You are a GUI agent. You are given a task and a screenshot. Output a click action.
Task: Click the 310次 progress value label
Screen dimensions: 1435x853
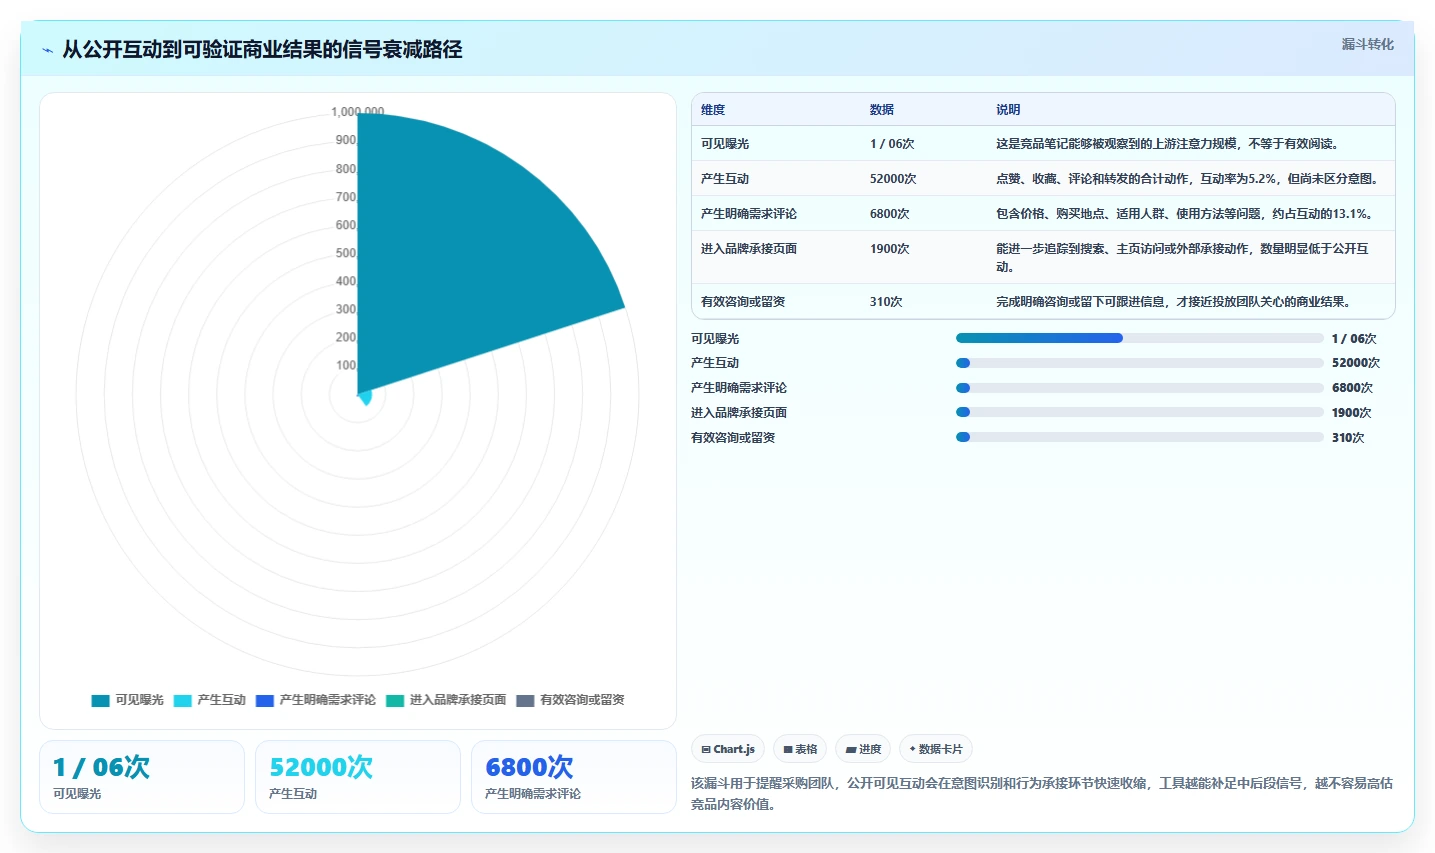click(1348, 438)
